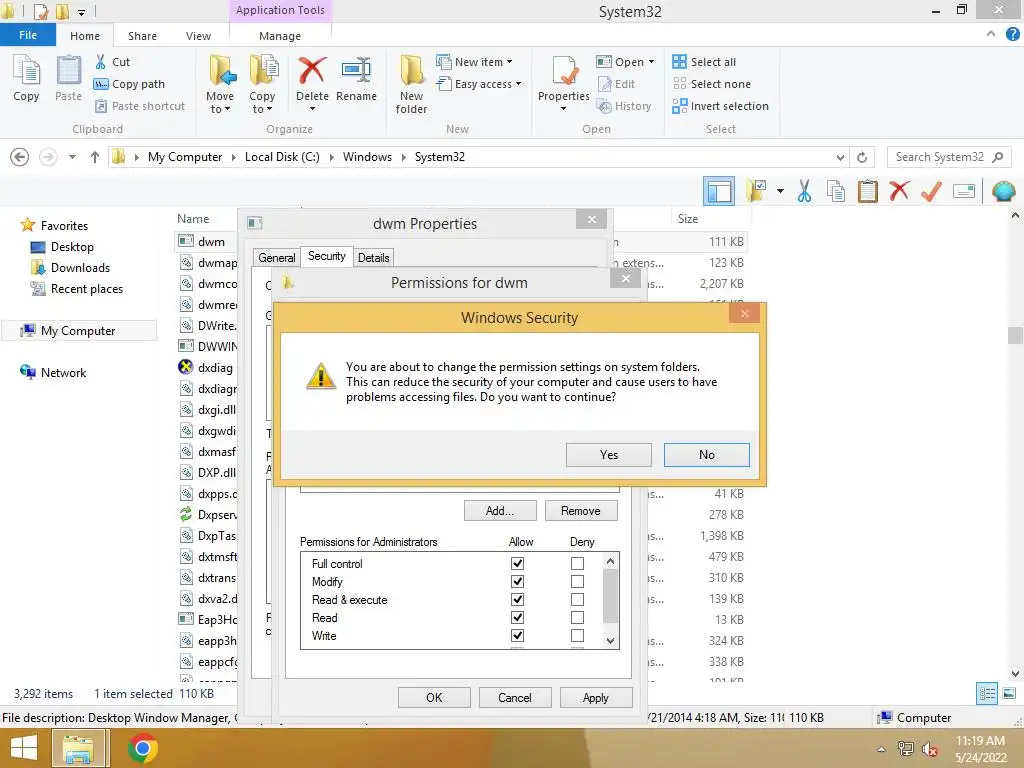The height and width of the screenshot is (768, 1024).
Task: Check Deny for Full control
Action: [x=577, y=563]
